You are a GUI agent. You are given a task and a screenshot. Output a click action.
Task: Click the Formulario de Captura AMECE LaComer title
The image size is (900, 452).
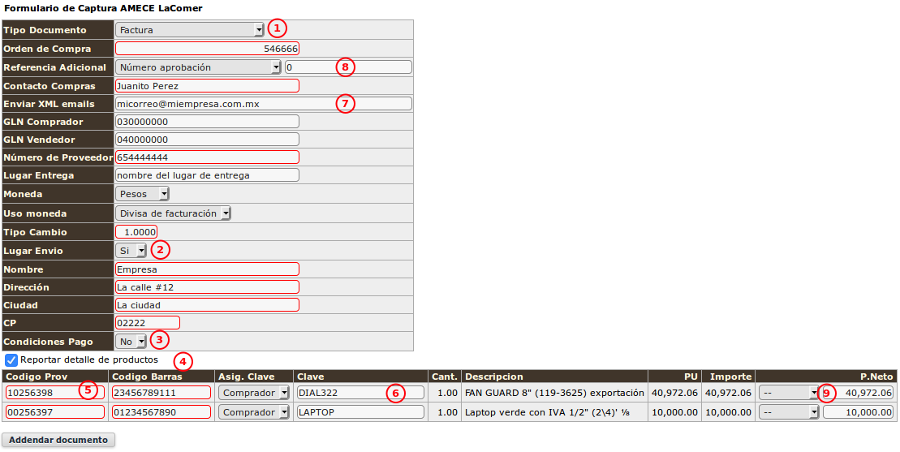103,9
